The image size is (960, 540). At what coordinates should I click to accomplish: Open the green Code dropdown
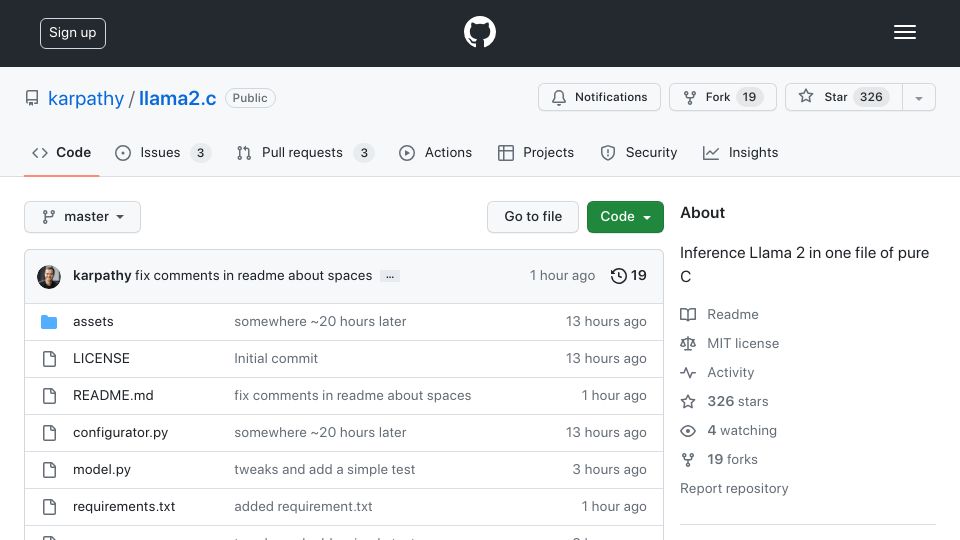[625, 217]
